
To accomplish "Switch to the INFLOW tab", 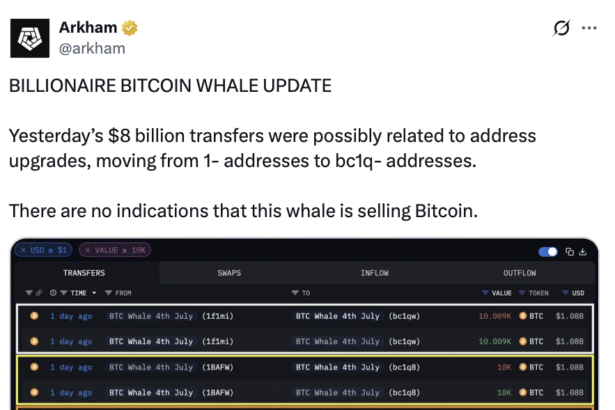I will click(x=375, y=272).
